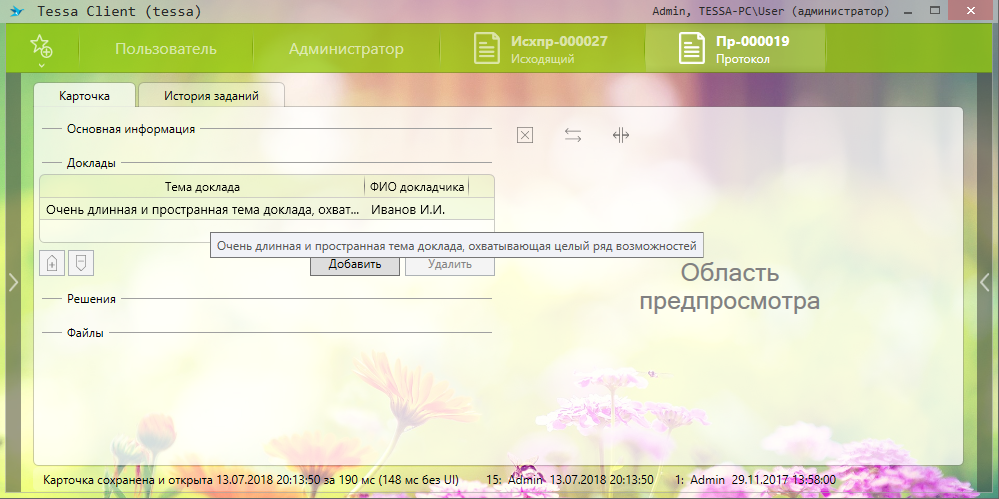Move the report row up

pos(52,263)
